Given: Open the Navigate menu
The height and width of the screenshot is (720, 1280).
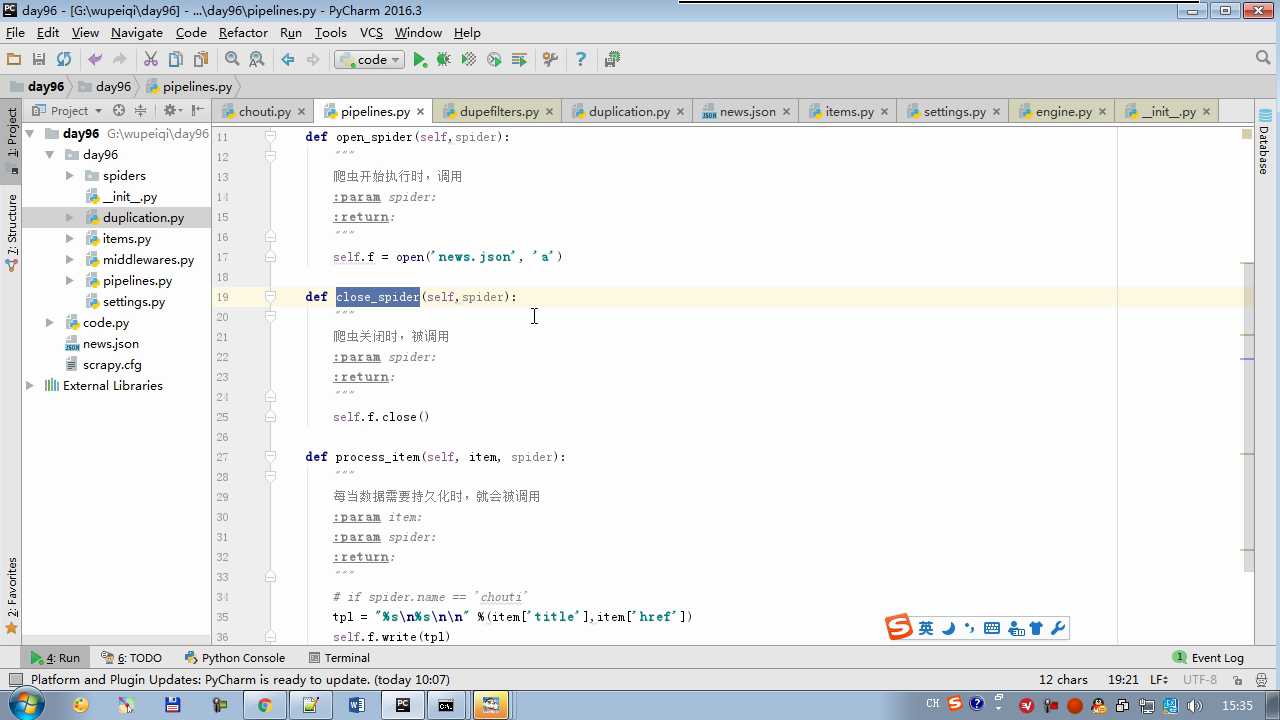Looking at the screenshot, I should (x=137, y=33).
